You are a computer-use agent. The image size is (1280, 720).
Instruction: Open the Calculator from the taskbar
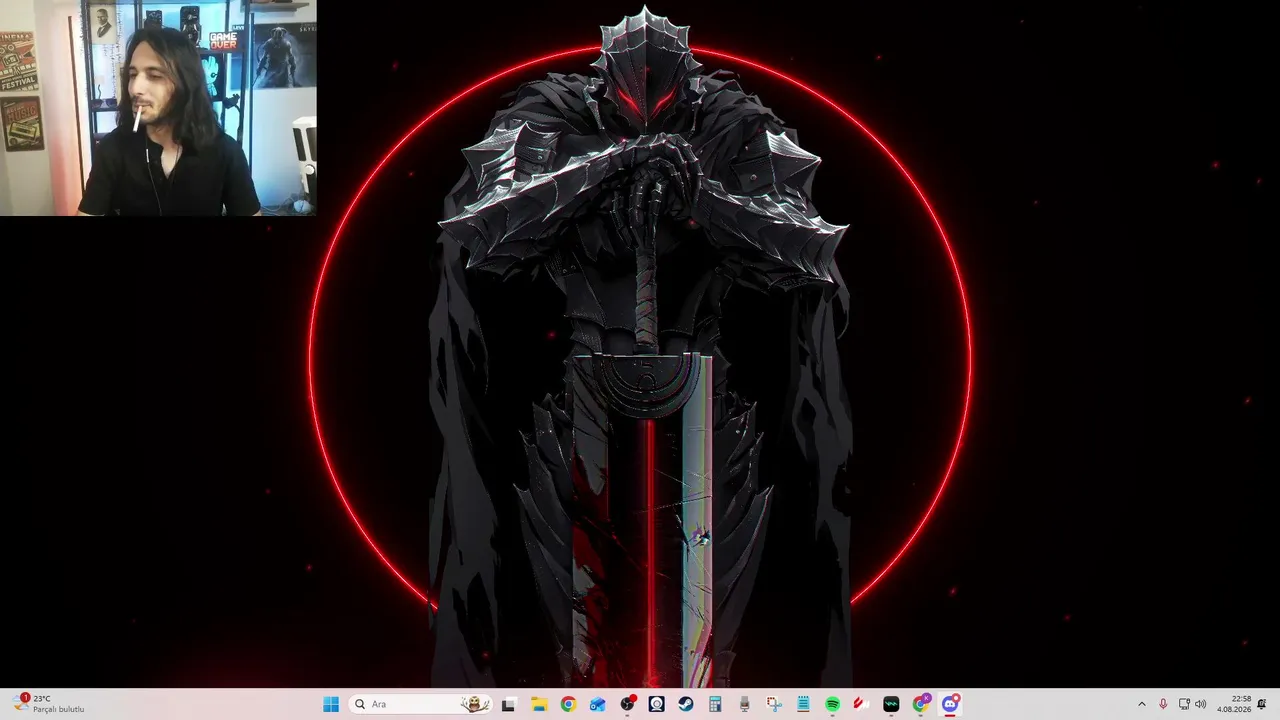pos(715,704)
